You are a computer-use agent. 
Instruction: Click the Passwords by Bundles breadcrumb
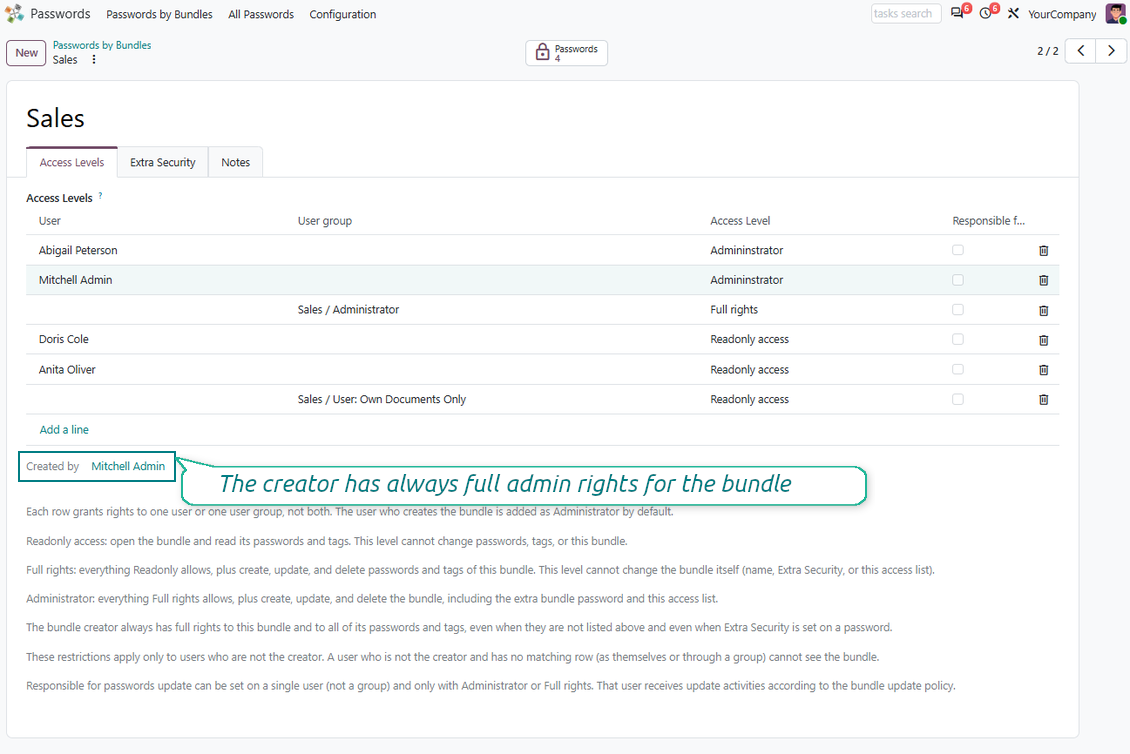102,45
